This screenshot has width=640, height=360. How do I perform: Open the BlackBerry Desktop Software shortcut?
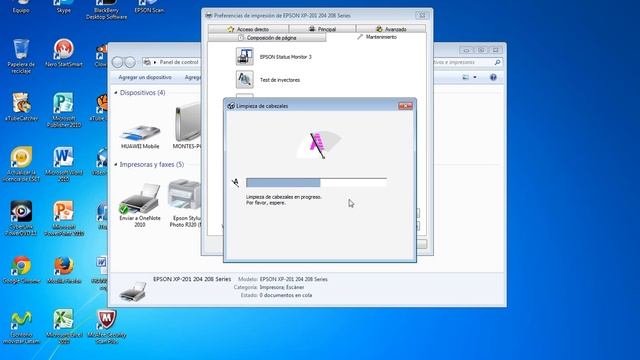click(x=107, y=10)
